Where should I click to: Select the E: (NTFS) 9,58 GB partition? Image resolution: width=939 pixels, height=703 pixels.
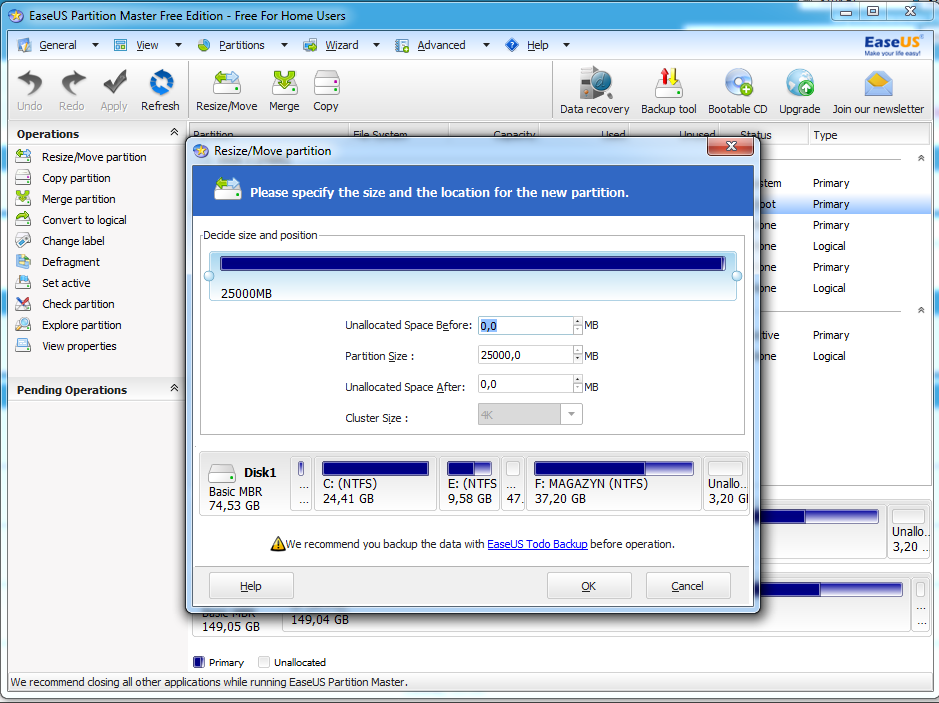tap(470, 484)
